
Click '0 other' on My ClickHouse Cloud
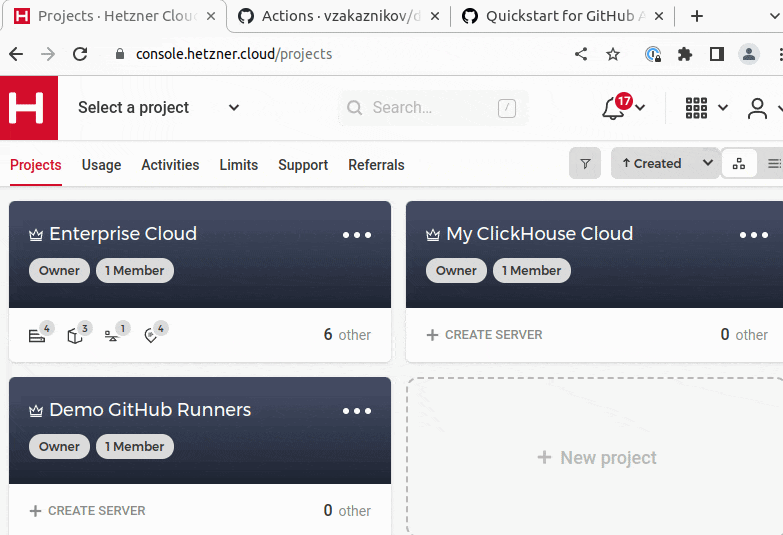744,335
